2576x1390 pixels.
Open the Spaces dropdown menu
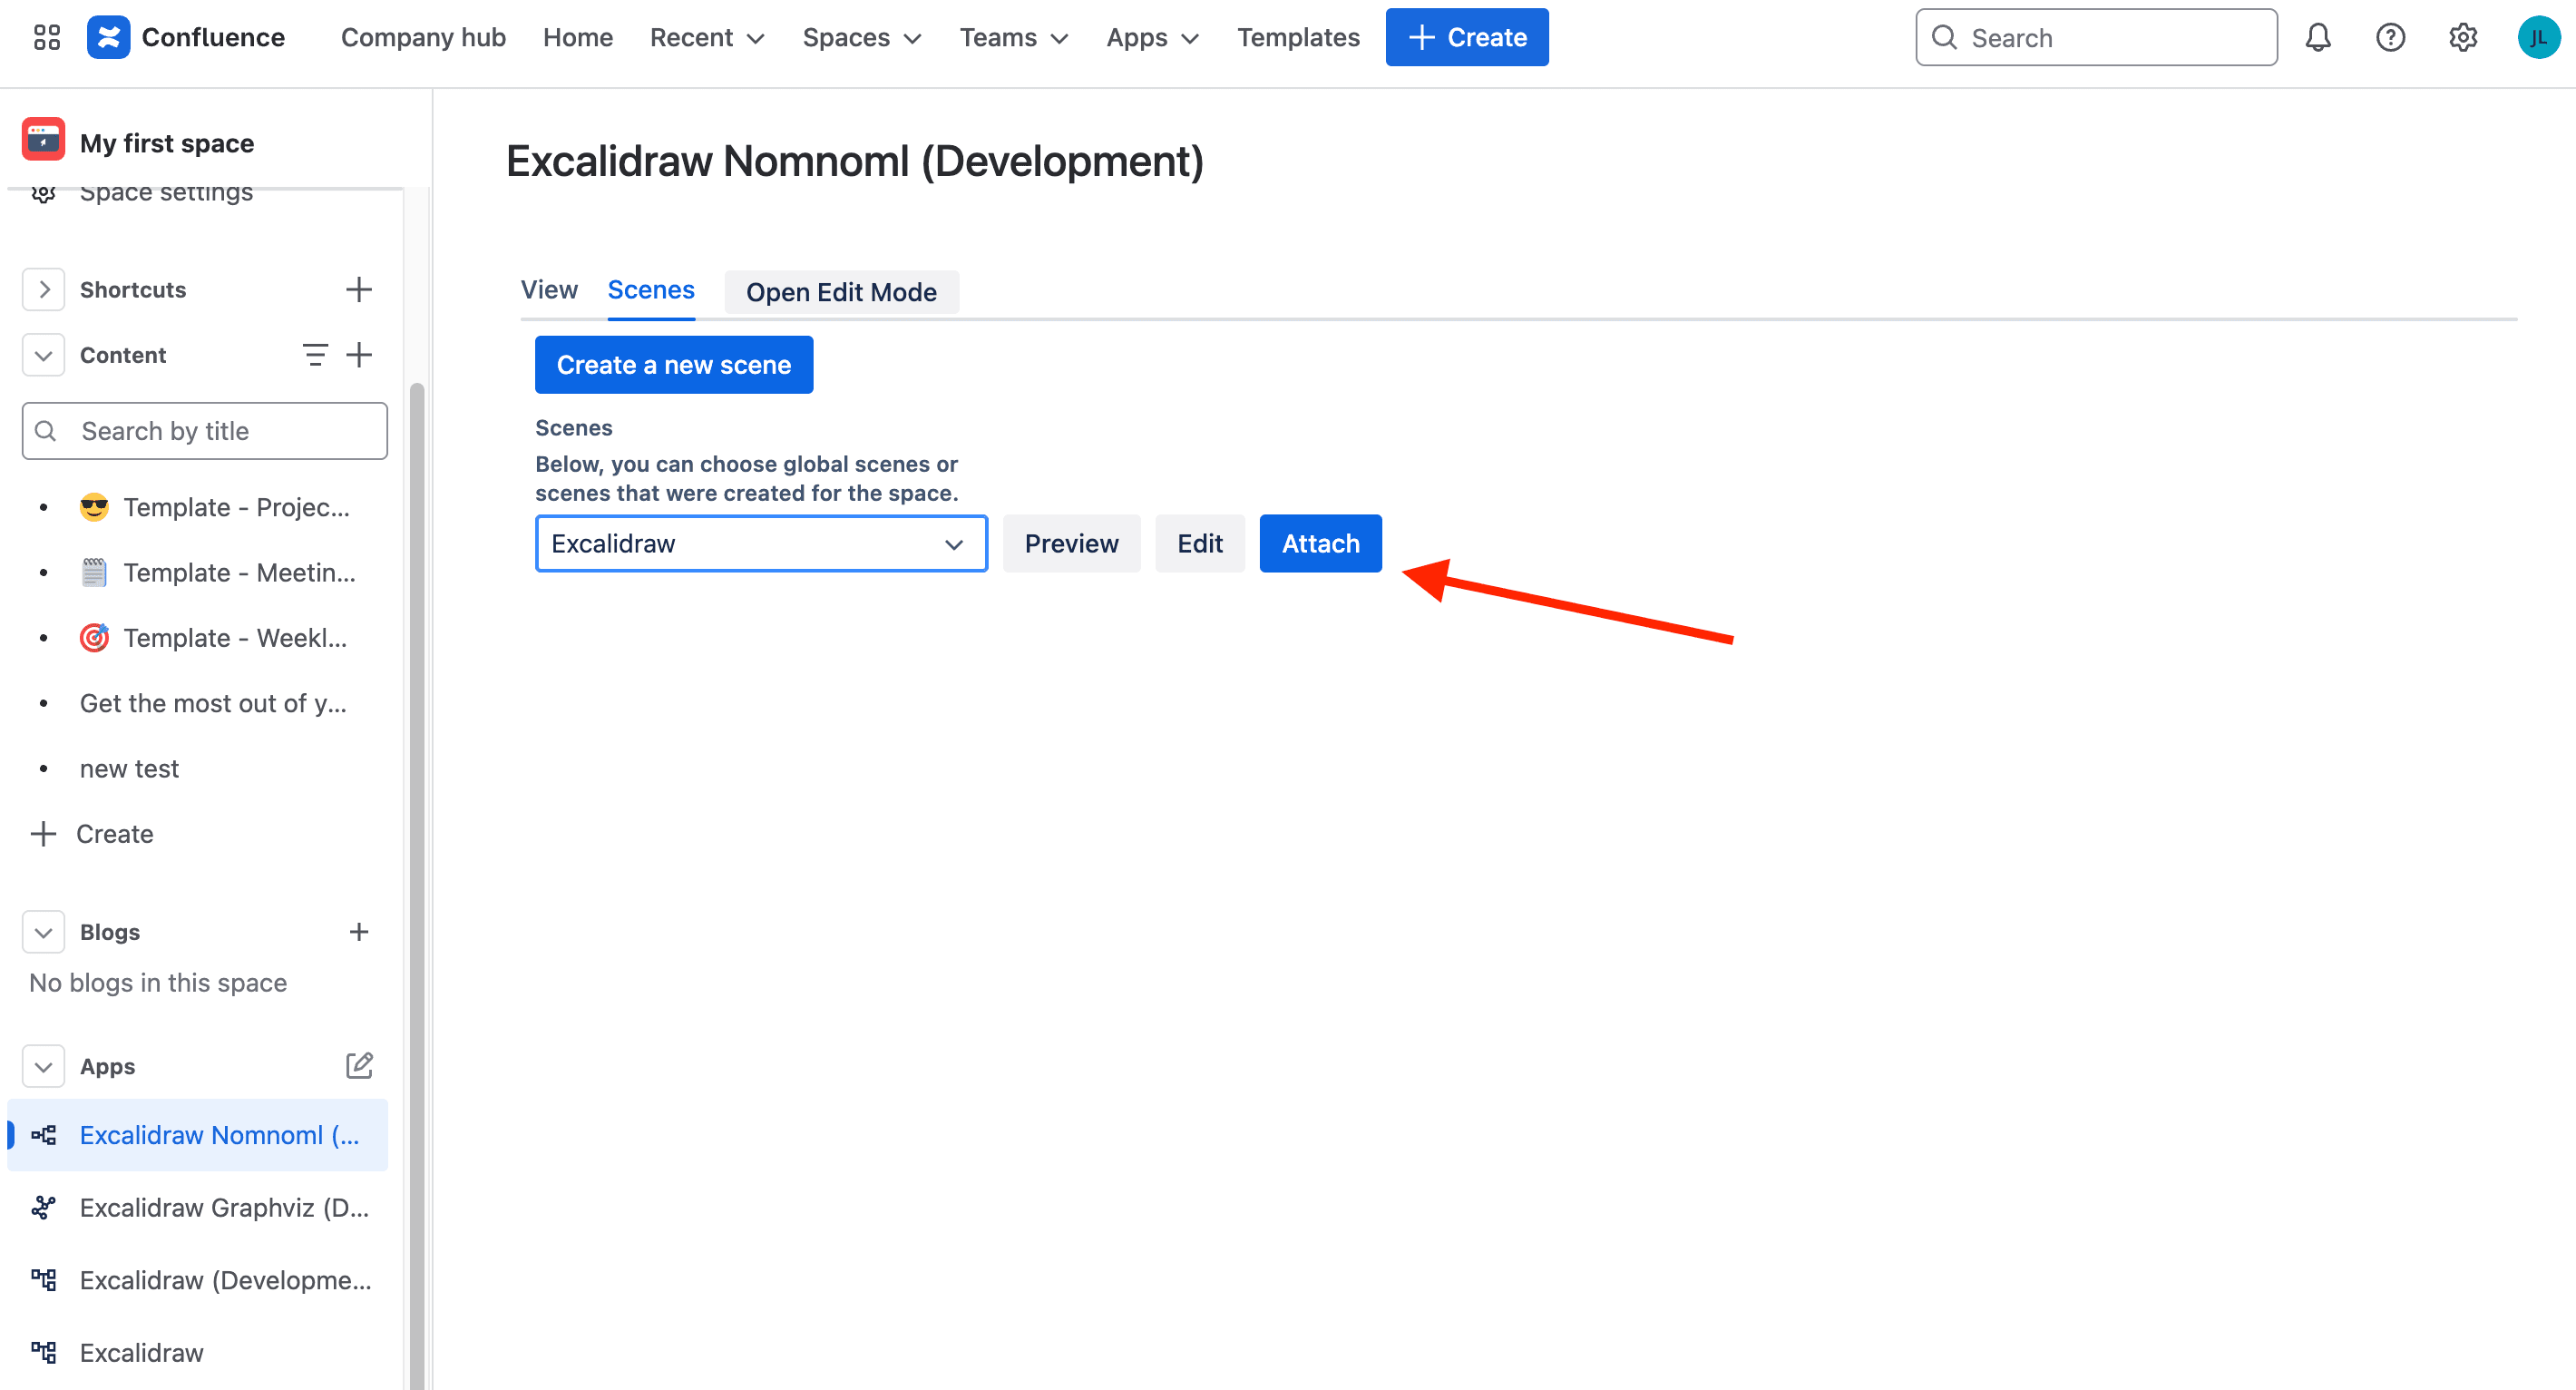click(862, 37)
